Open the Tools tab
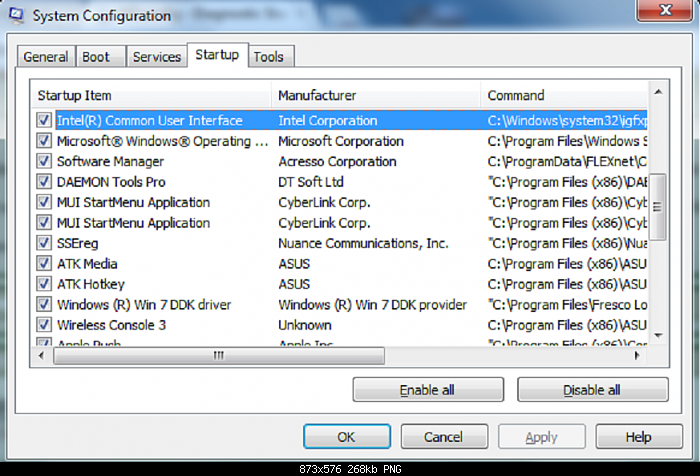The width and height of the screenshot is (700, 476). pyautogui.click(x=269, y=57)
